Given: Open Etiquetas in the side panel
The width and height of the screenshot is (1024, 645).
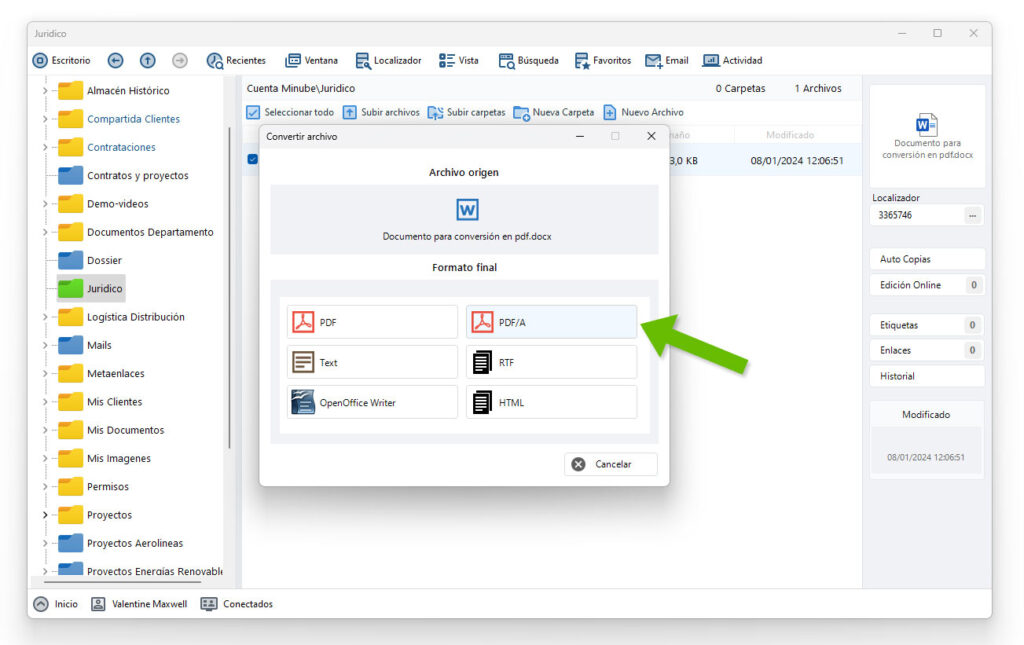Looking at the screenshot, I should click(x=927, y=325).
